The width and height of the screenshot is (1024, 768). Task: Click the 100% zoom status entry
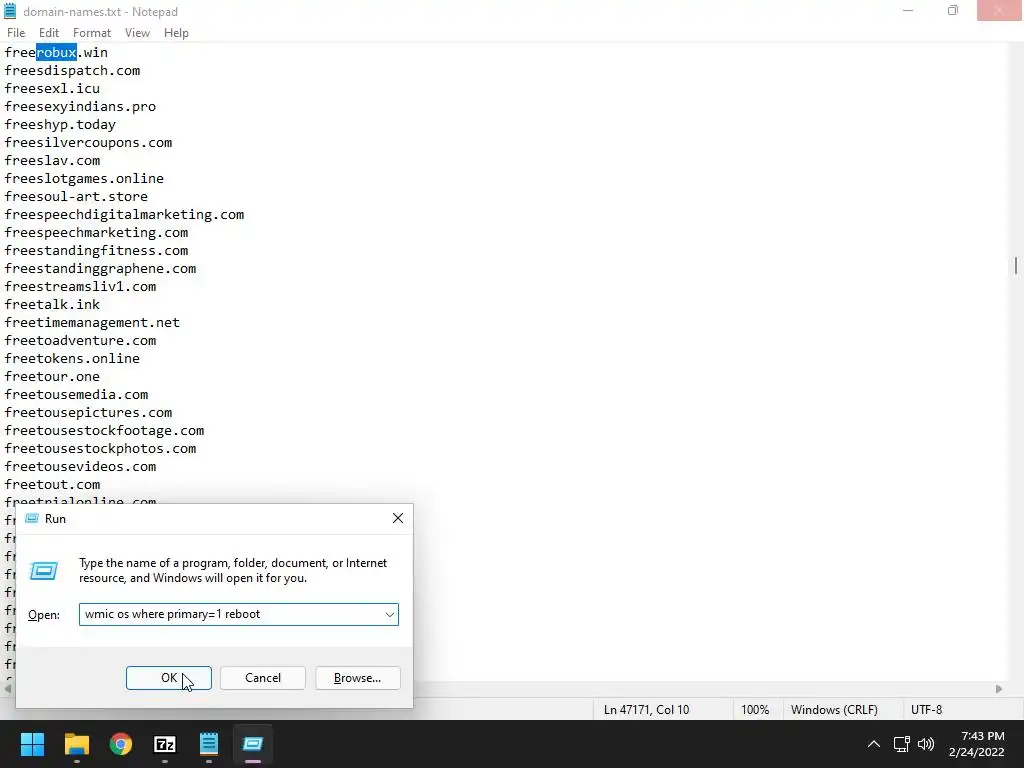pos(755,710)
